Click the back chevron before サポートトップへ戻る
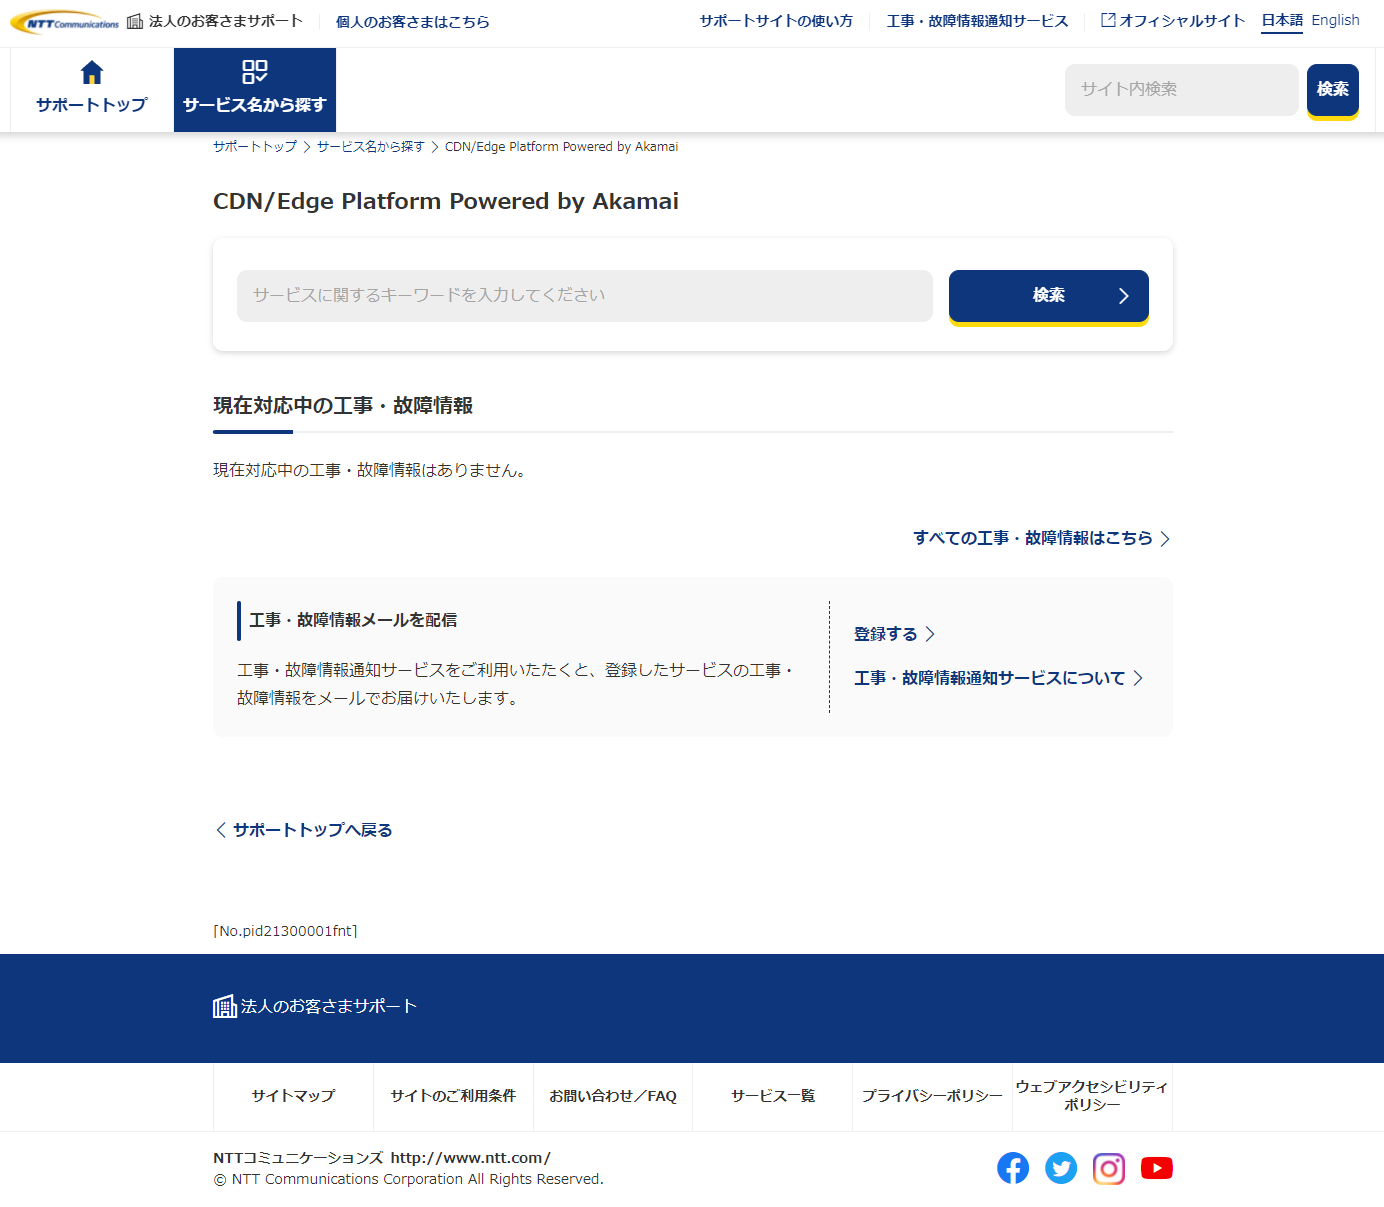The width and height of the screenshot is (1384, 1207). (x=221, y=830)
